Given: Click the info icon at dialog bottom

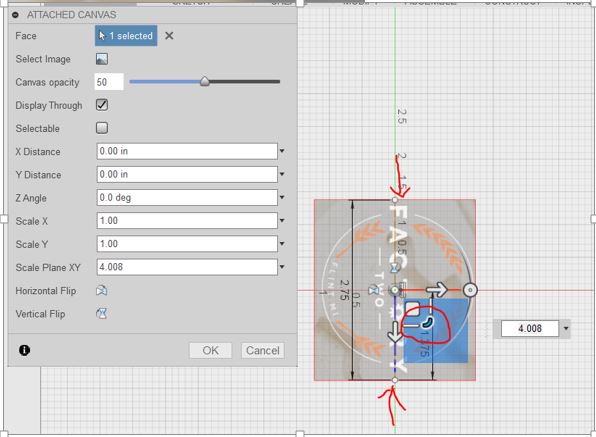Looking at the screenshot, I should pos(24,350).
